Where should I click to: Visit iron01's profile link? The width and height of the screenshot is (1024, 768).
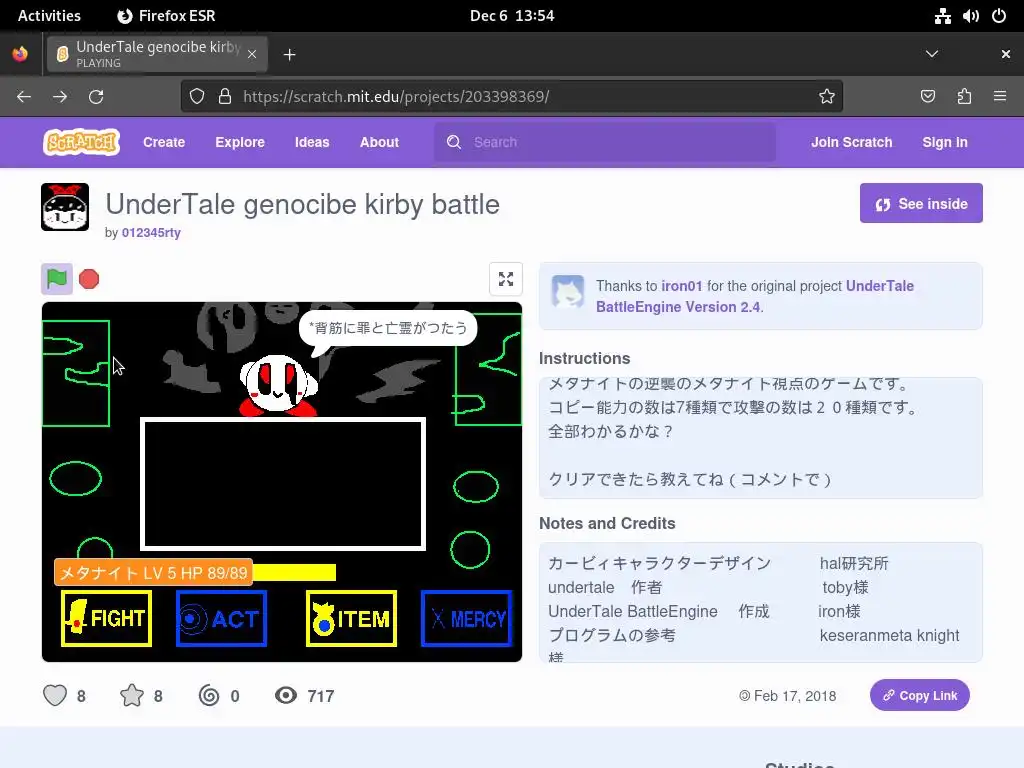click(x=681, y=286)
